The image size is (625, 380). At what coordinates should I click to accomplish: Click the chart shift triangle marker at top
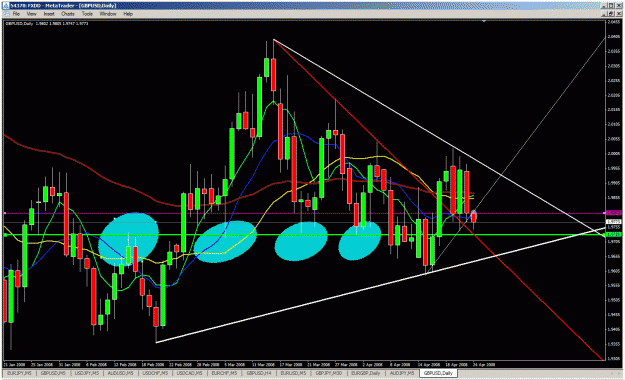[484, 21]
